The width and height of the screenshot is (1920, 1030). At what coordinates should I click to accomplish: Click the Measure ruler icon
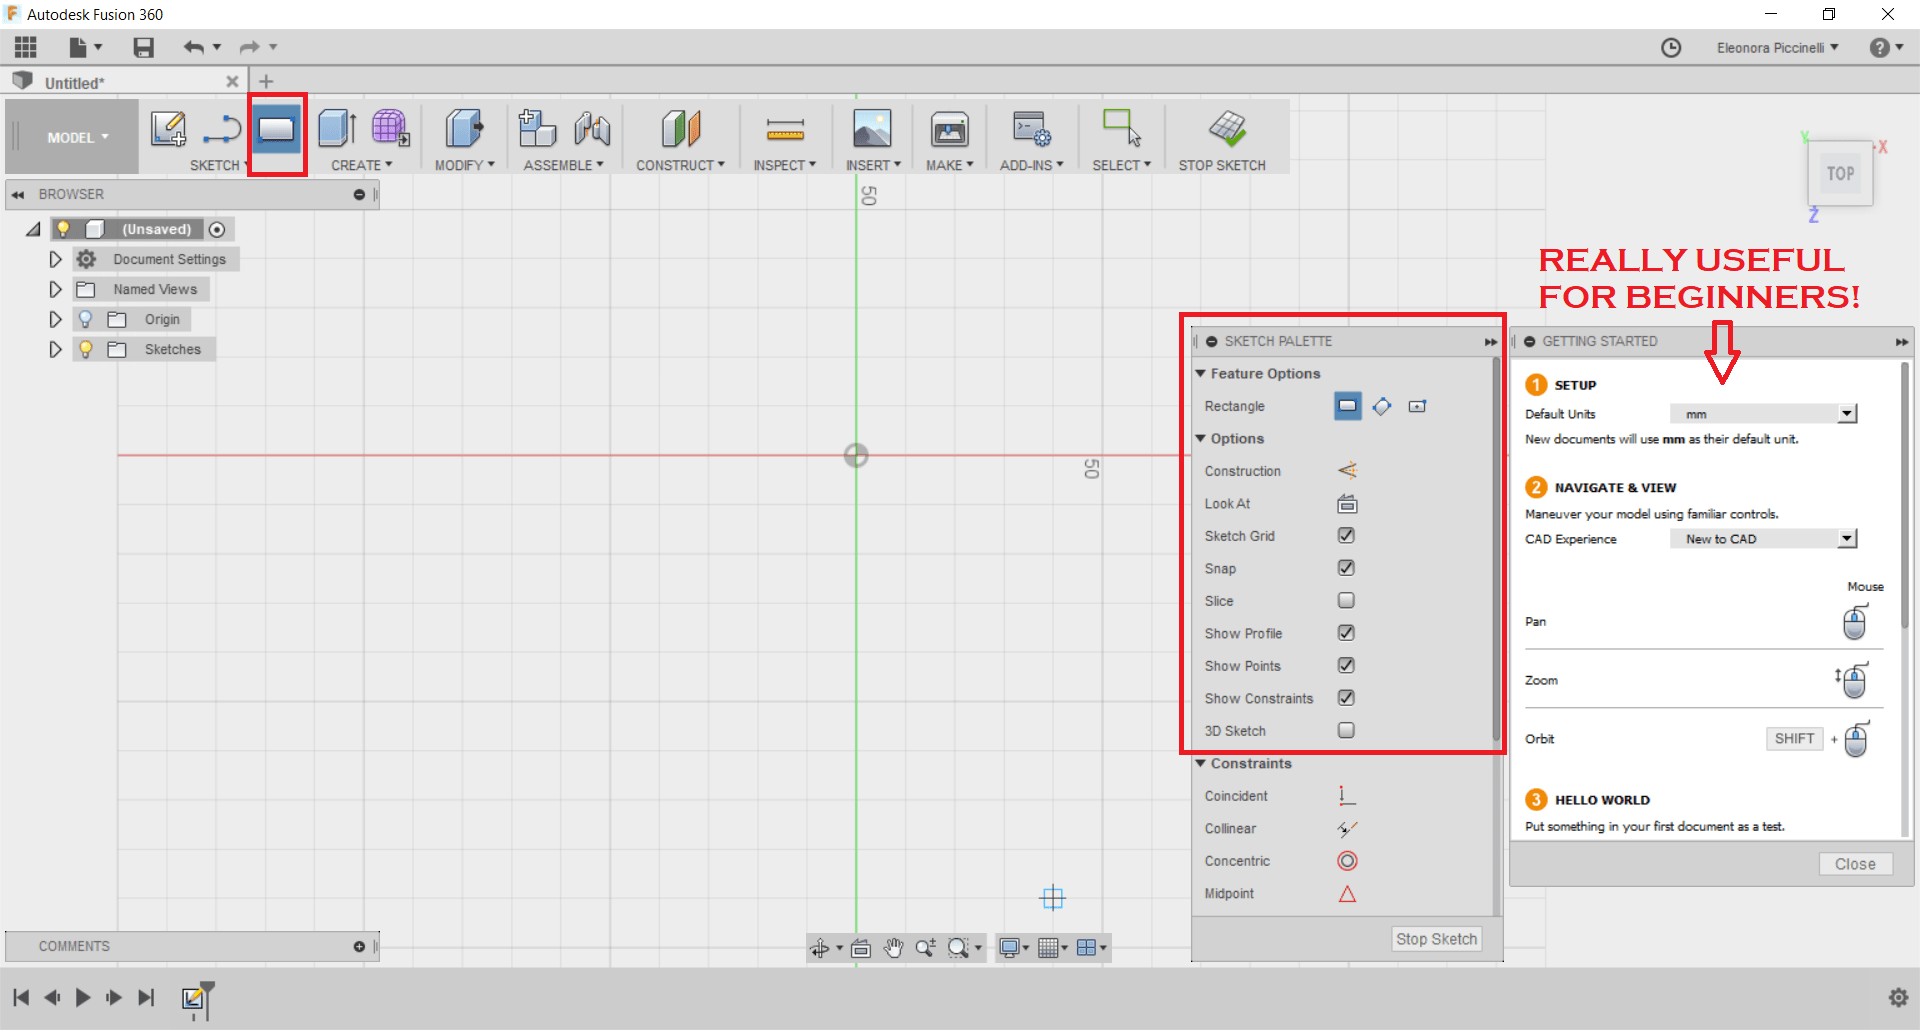pyautogui.click(x=785, y=129)
